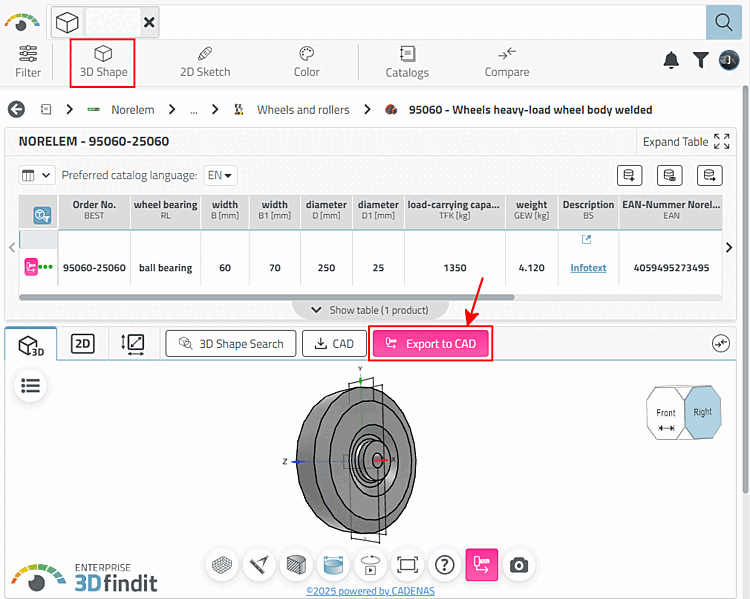Switch to the 3D view tab
Image resolution: width=750 pixels, height=599 pixels.
click(x=31, y=344)
